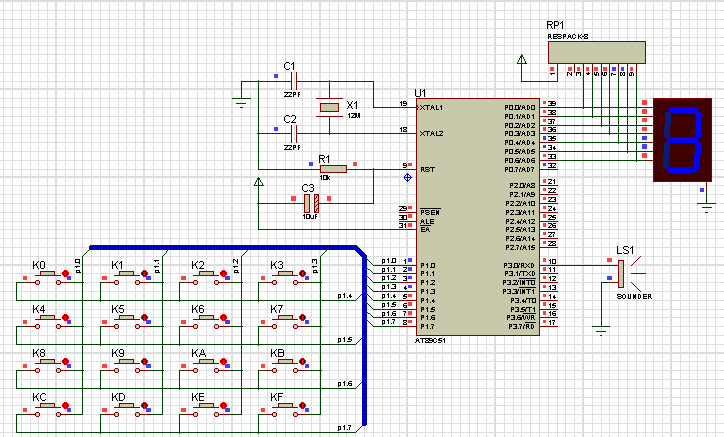Select the KC push button symbol
Screen dimensions: 724x437
click(48, 410)
